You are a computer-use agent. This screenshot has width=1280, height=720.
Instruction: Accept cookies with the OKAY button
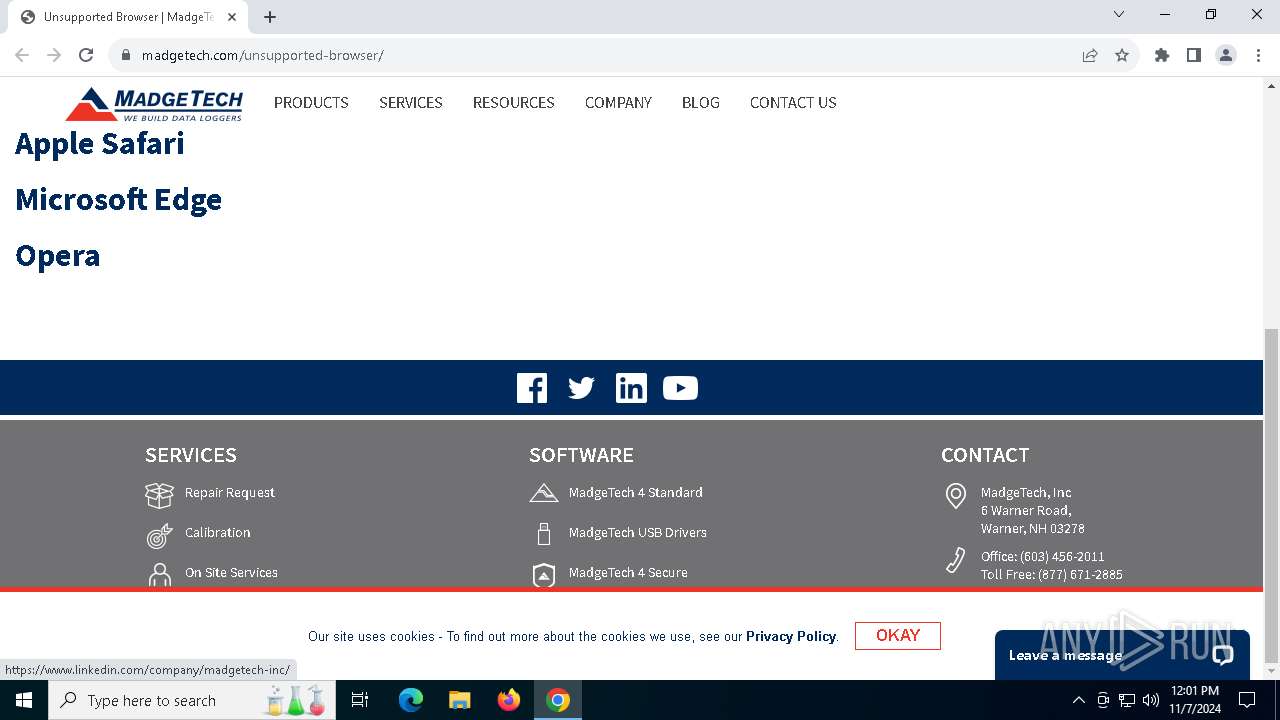tap(898, 636)
